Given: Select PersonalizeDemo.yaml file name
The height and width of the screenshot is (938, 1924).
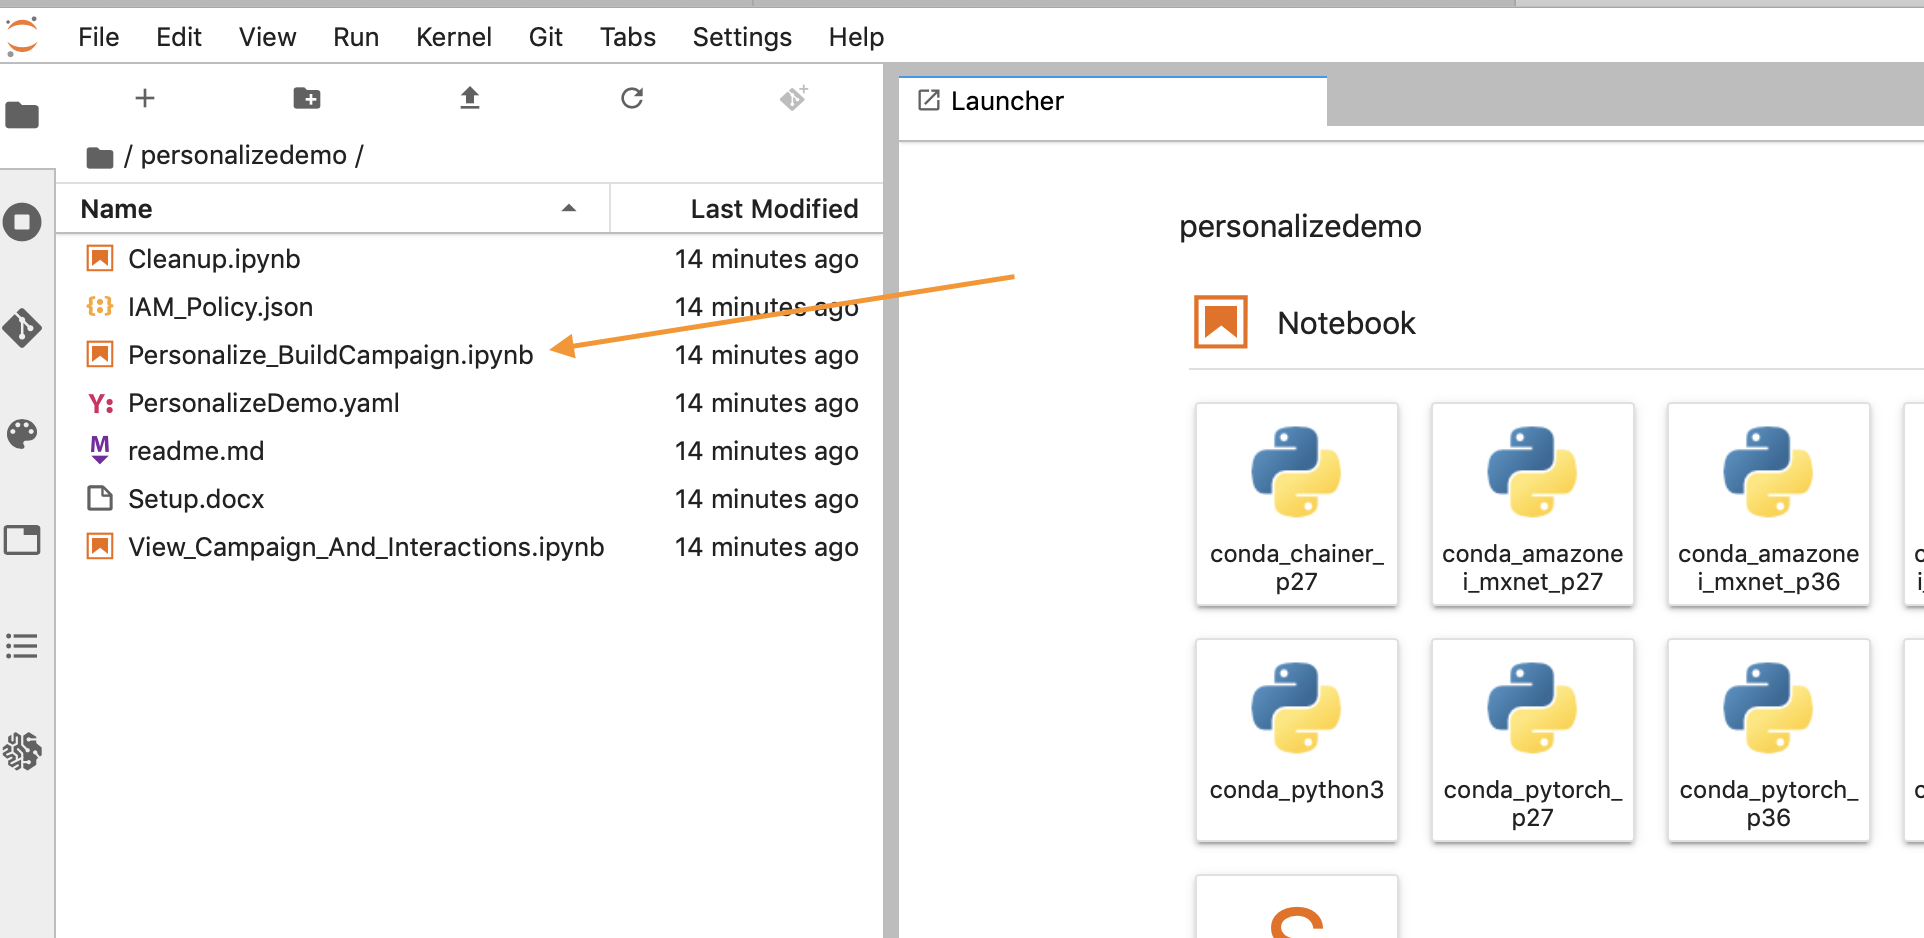Looking at the screenshot, I should point(264,403).
